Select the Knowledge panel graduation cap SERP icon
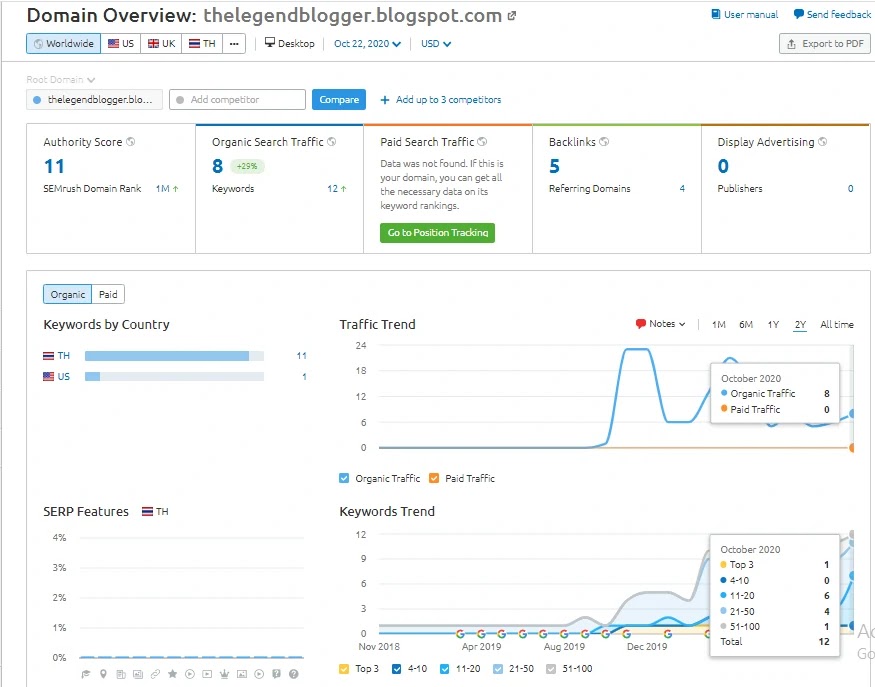 86,674
